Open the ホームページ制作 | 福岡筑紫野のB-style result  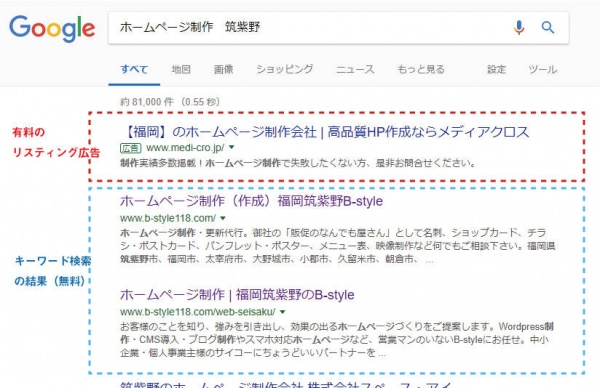pyautogui.click(x=237, y=295)
